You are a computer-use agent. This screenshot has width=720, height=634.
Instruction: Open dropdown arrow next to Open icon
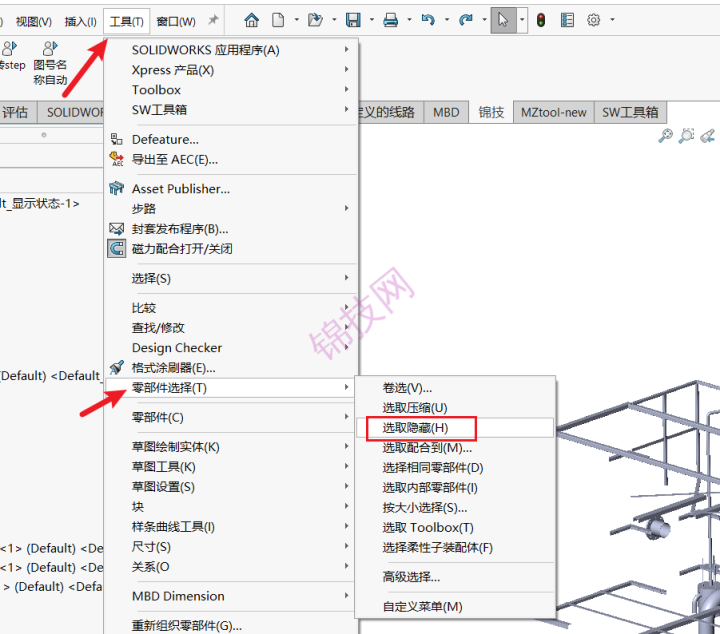point(334,20)
